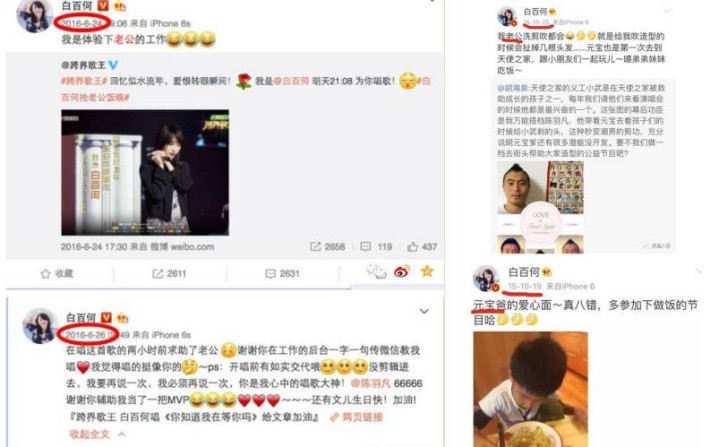The height and width of the screenshot is (447, 719).
Task: Open the stage performance photo thumbnail
Action: coord(145,172)
